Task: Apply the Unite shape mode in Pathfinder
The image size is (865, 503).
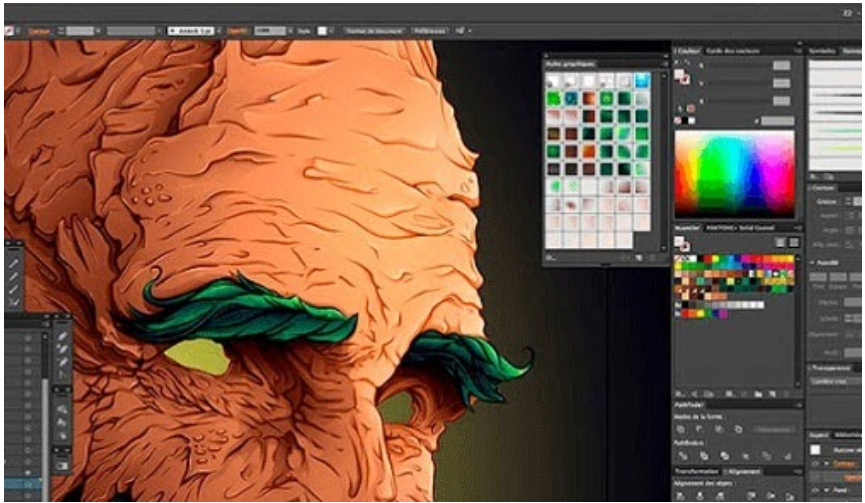Action: (681, 429)
